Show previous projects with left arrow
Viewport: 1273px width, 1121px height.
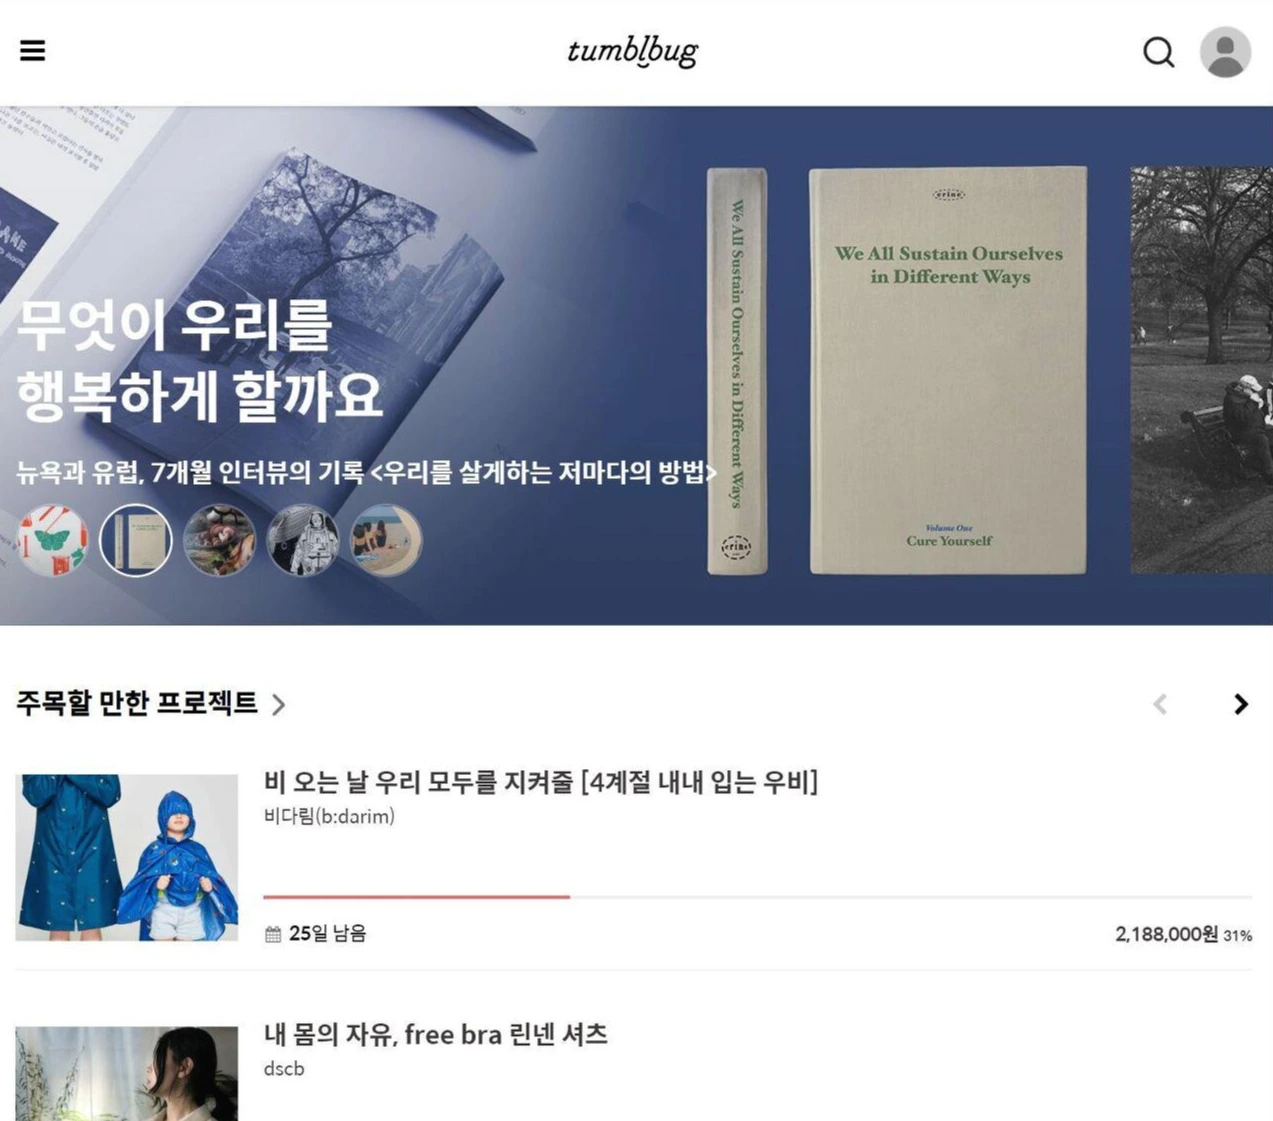click(1160, 704)
